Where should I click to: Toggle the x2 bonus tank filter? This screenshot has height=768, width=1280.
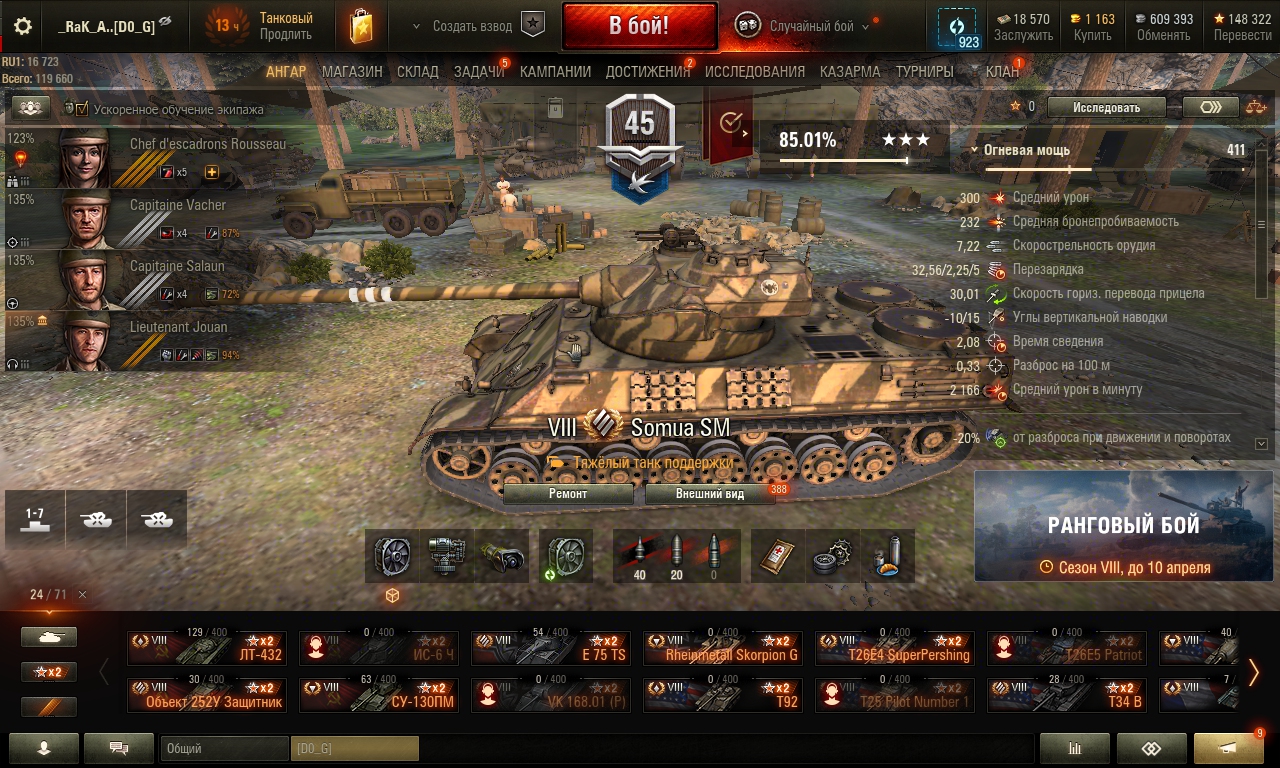[x=49, y=672]
